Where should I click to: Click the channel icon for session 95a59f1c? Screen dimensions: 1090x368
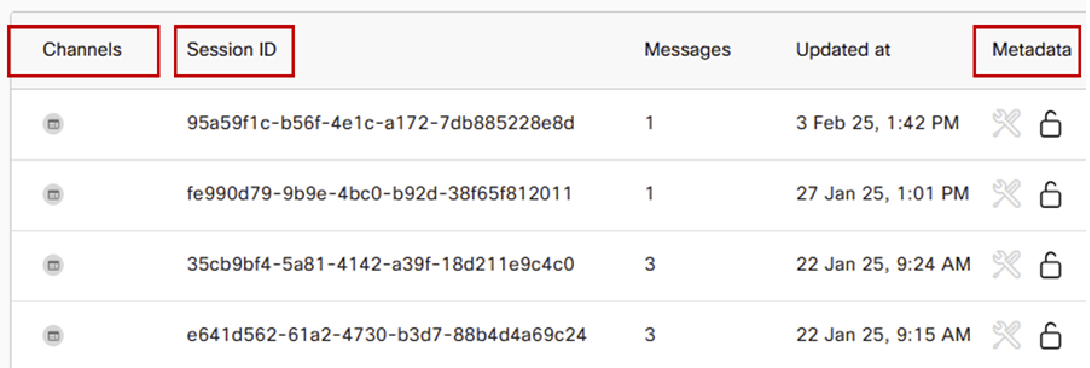tap(54, 125)
